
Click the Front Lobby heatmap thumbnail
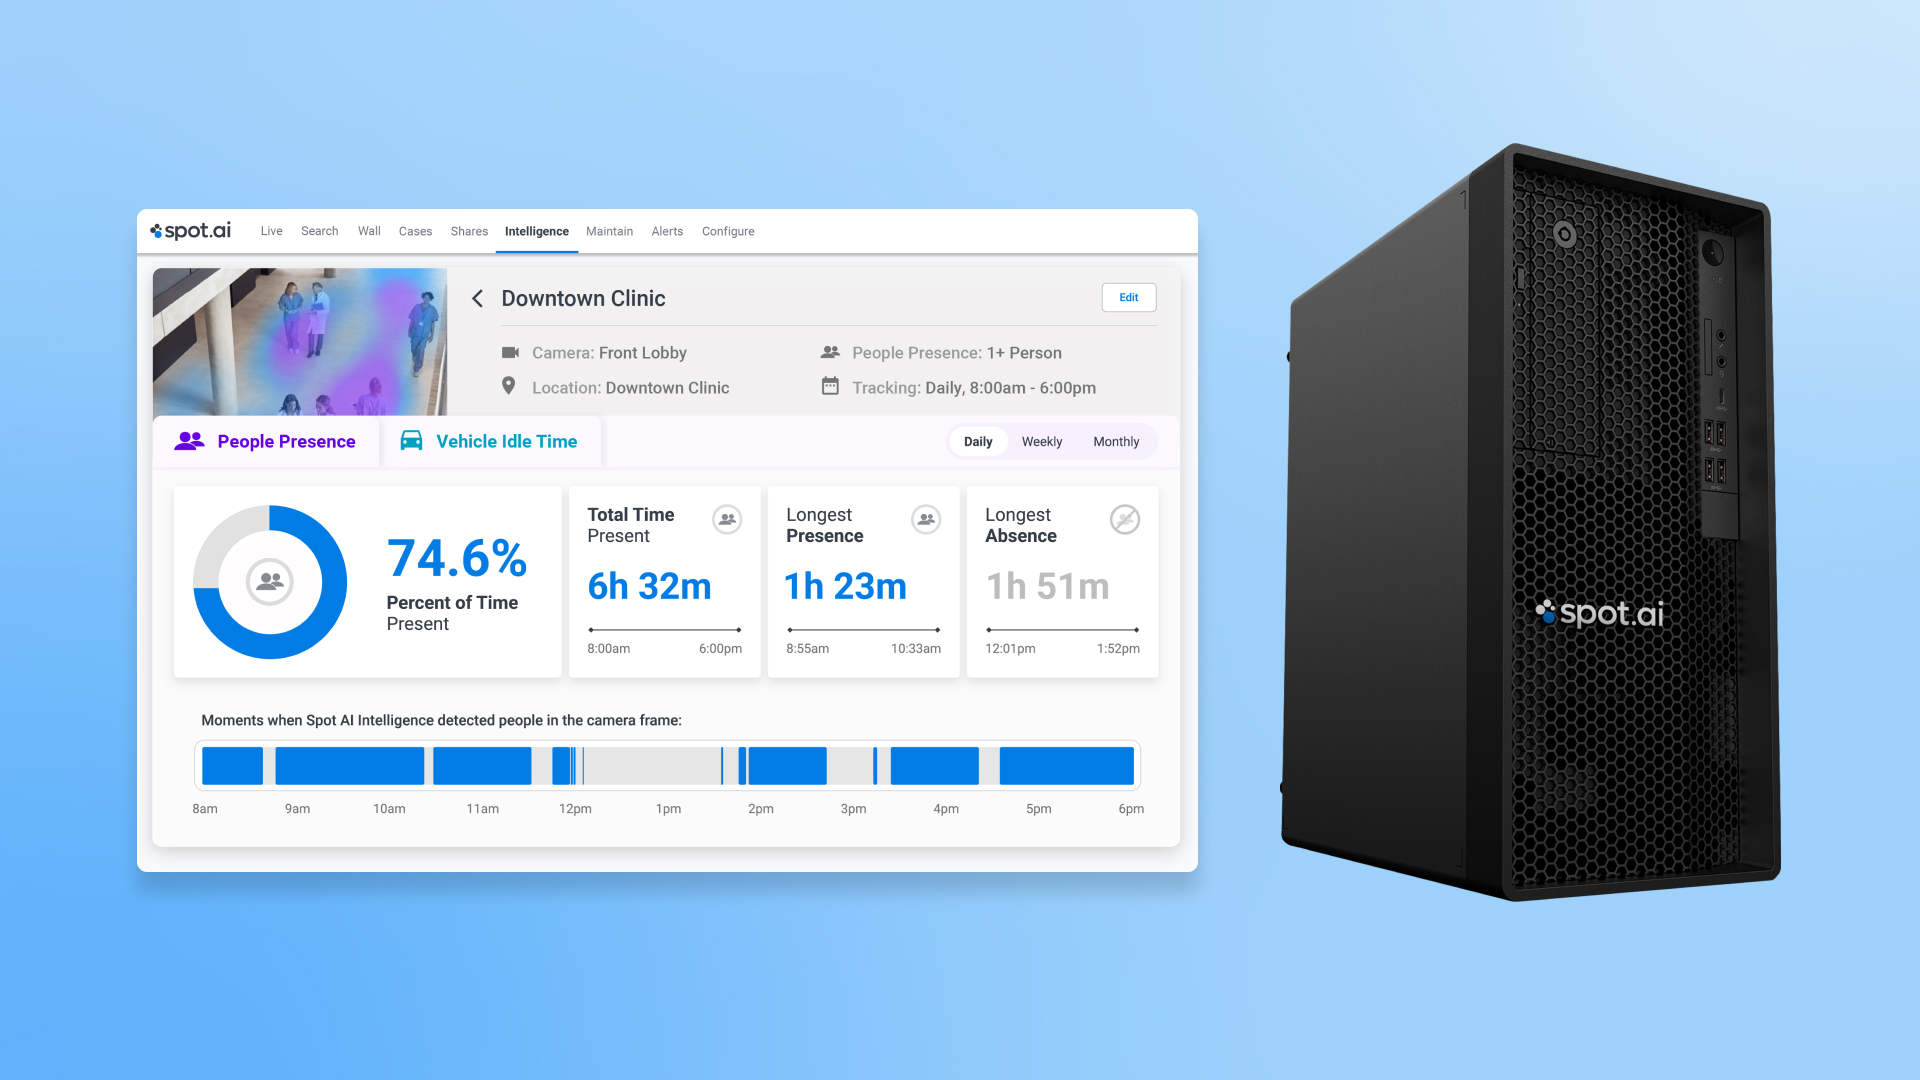click(299, 341)
